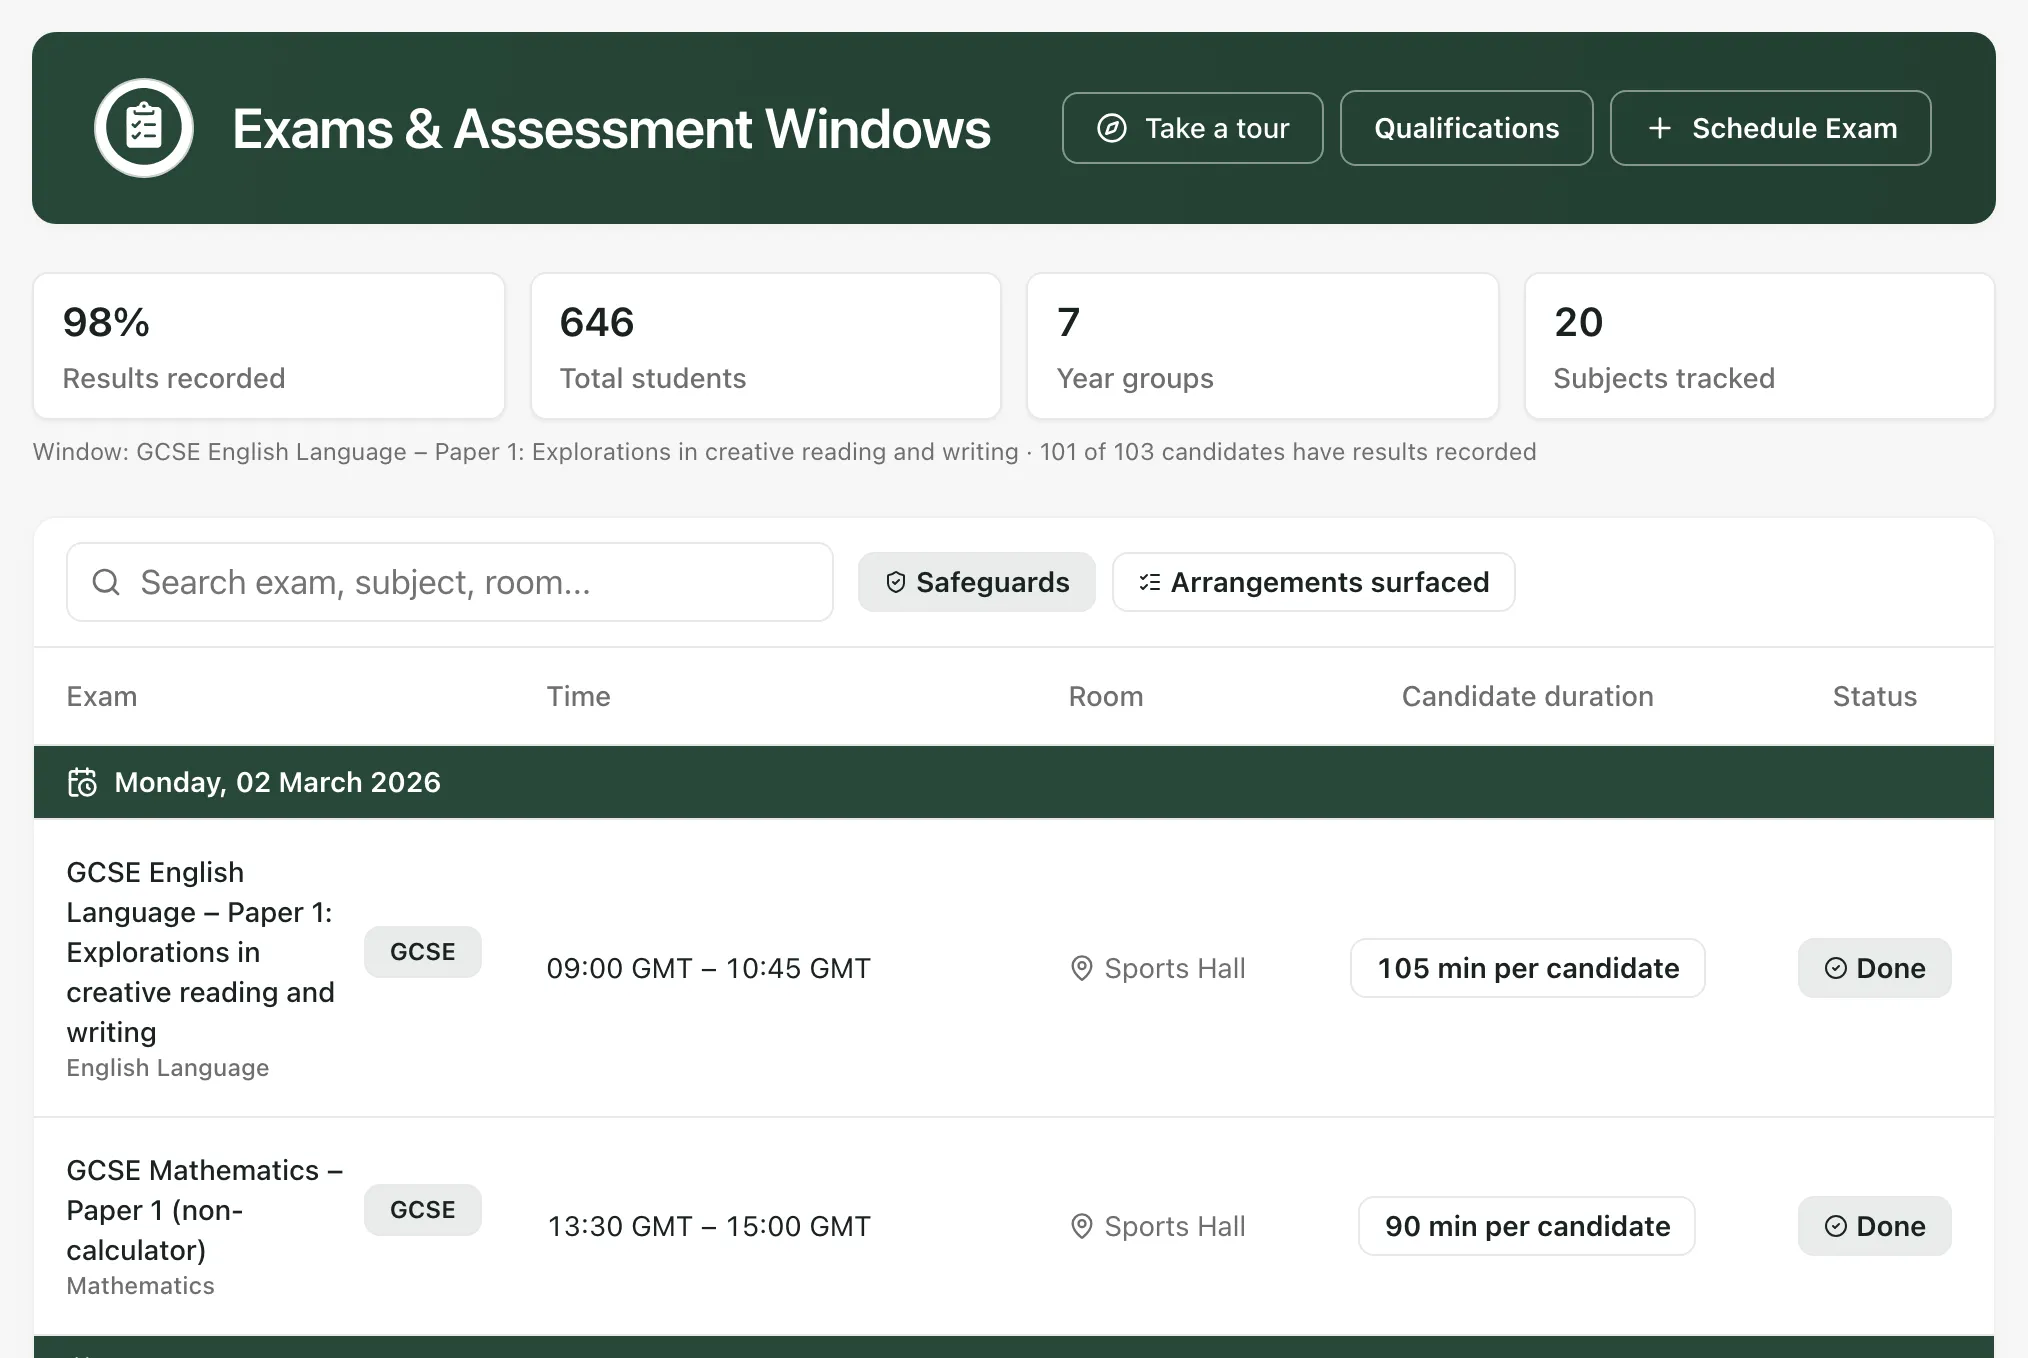Click location pin icon in English Language row
The width and height of the screenshot is (2028, 1358).
(x=1081, y=968)
